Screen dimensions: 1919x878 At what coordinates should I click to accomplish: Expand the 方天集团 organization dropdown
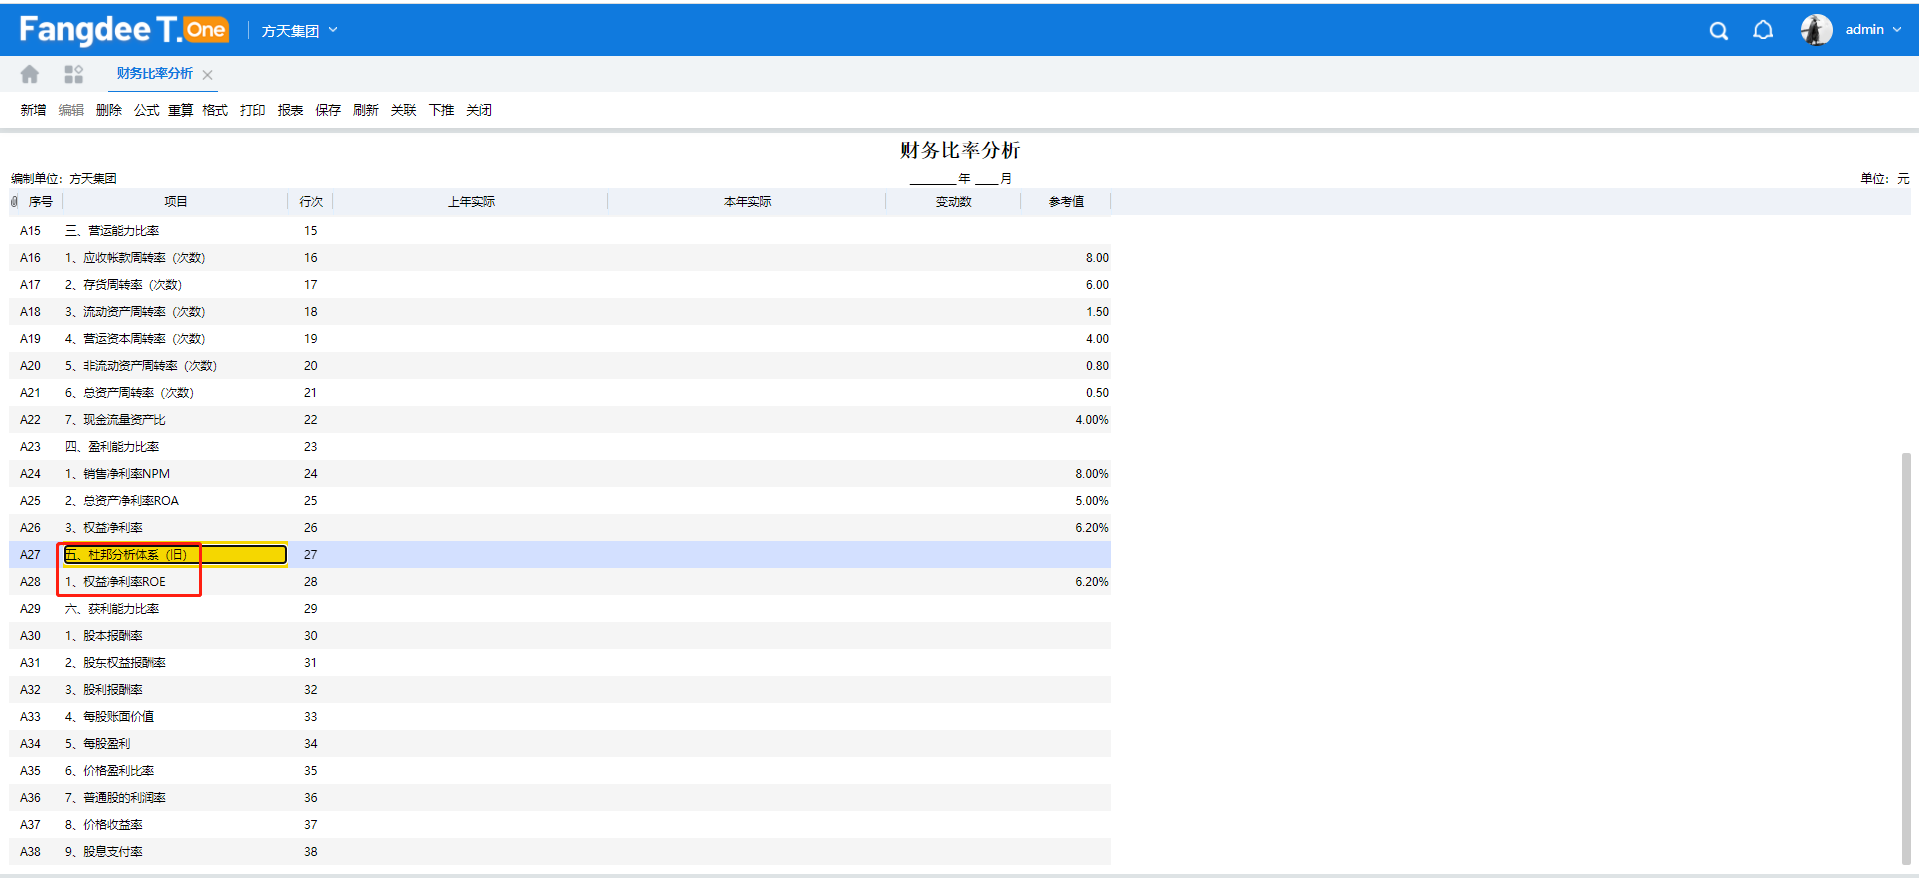click(300, 31)
